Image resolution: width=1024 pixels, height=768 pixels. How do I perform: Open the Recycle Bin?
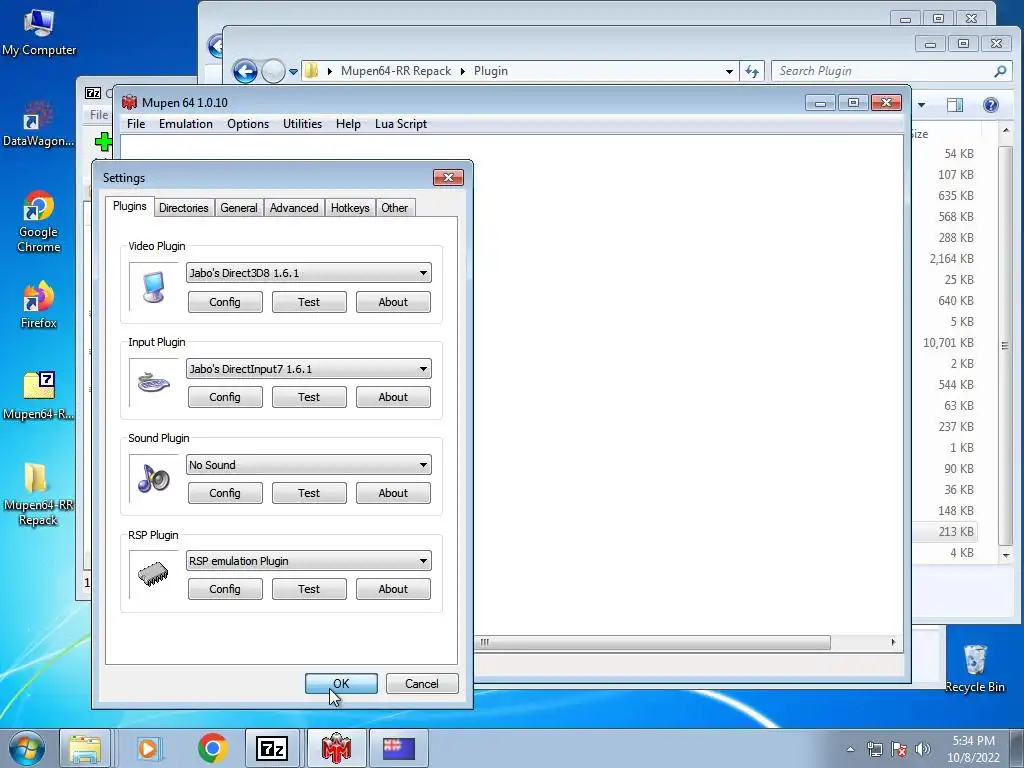974,667
